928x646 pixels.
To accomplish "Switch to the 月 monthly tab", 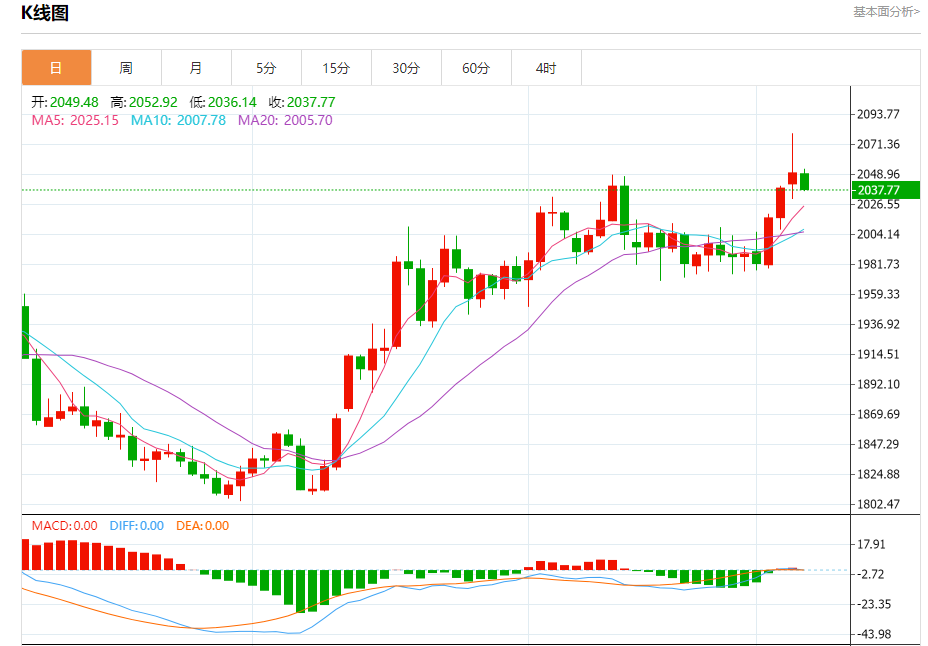I will pos(196,68).
